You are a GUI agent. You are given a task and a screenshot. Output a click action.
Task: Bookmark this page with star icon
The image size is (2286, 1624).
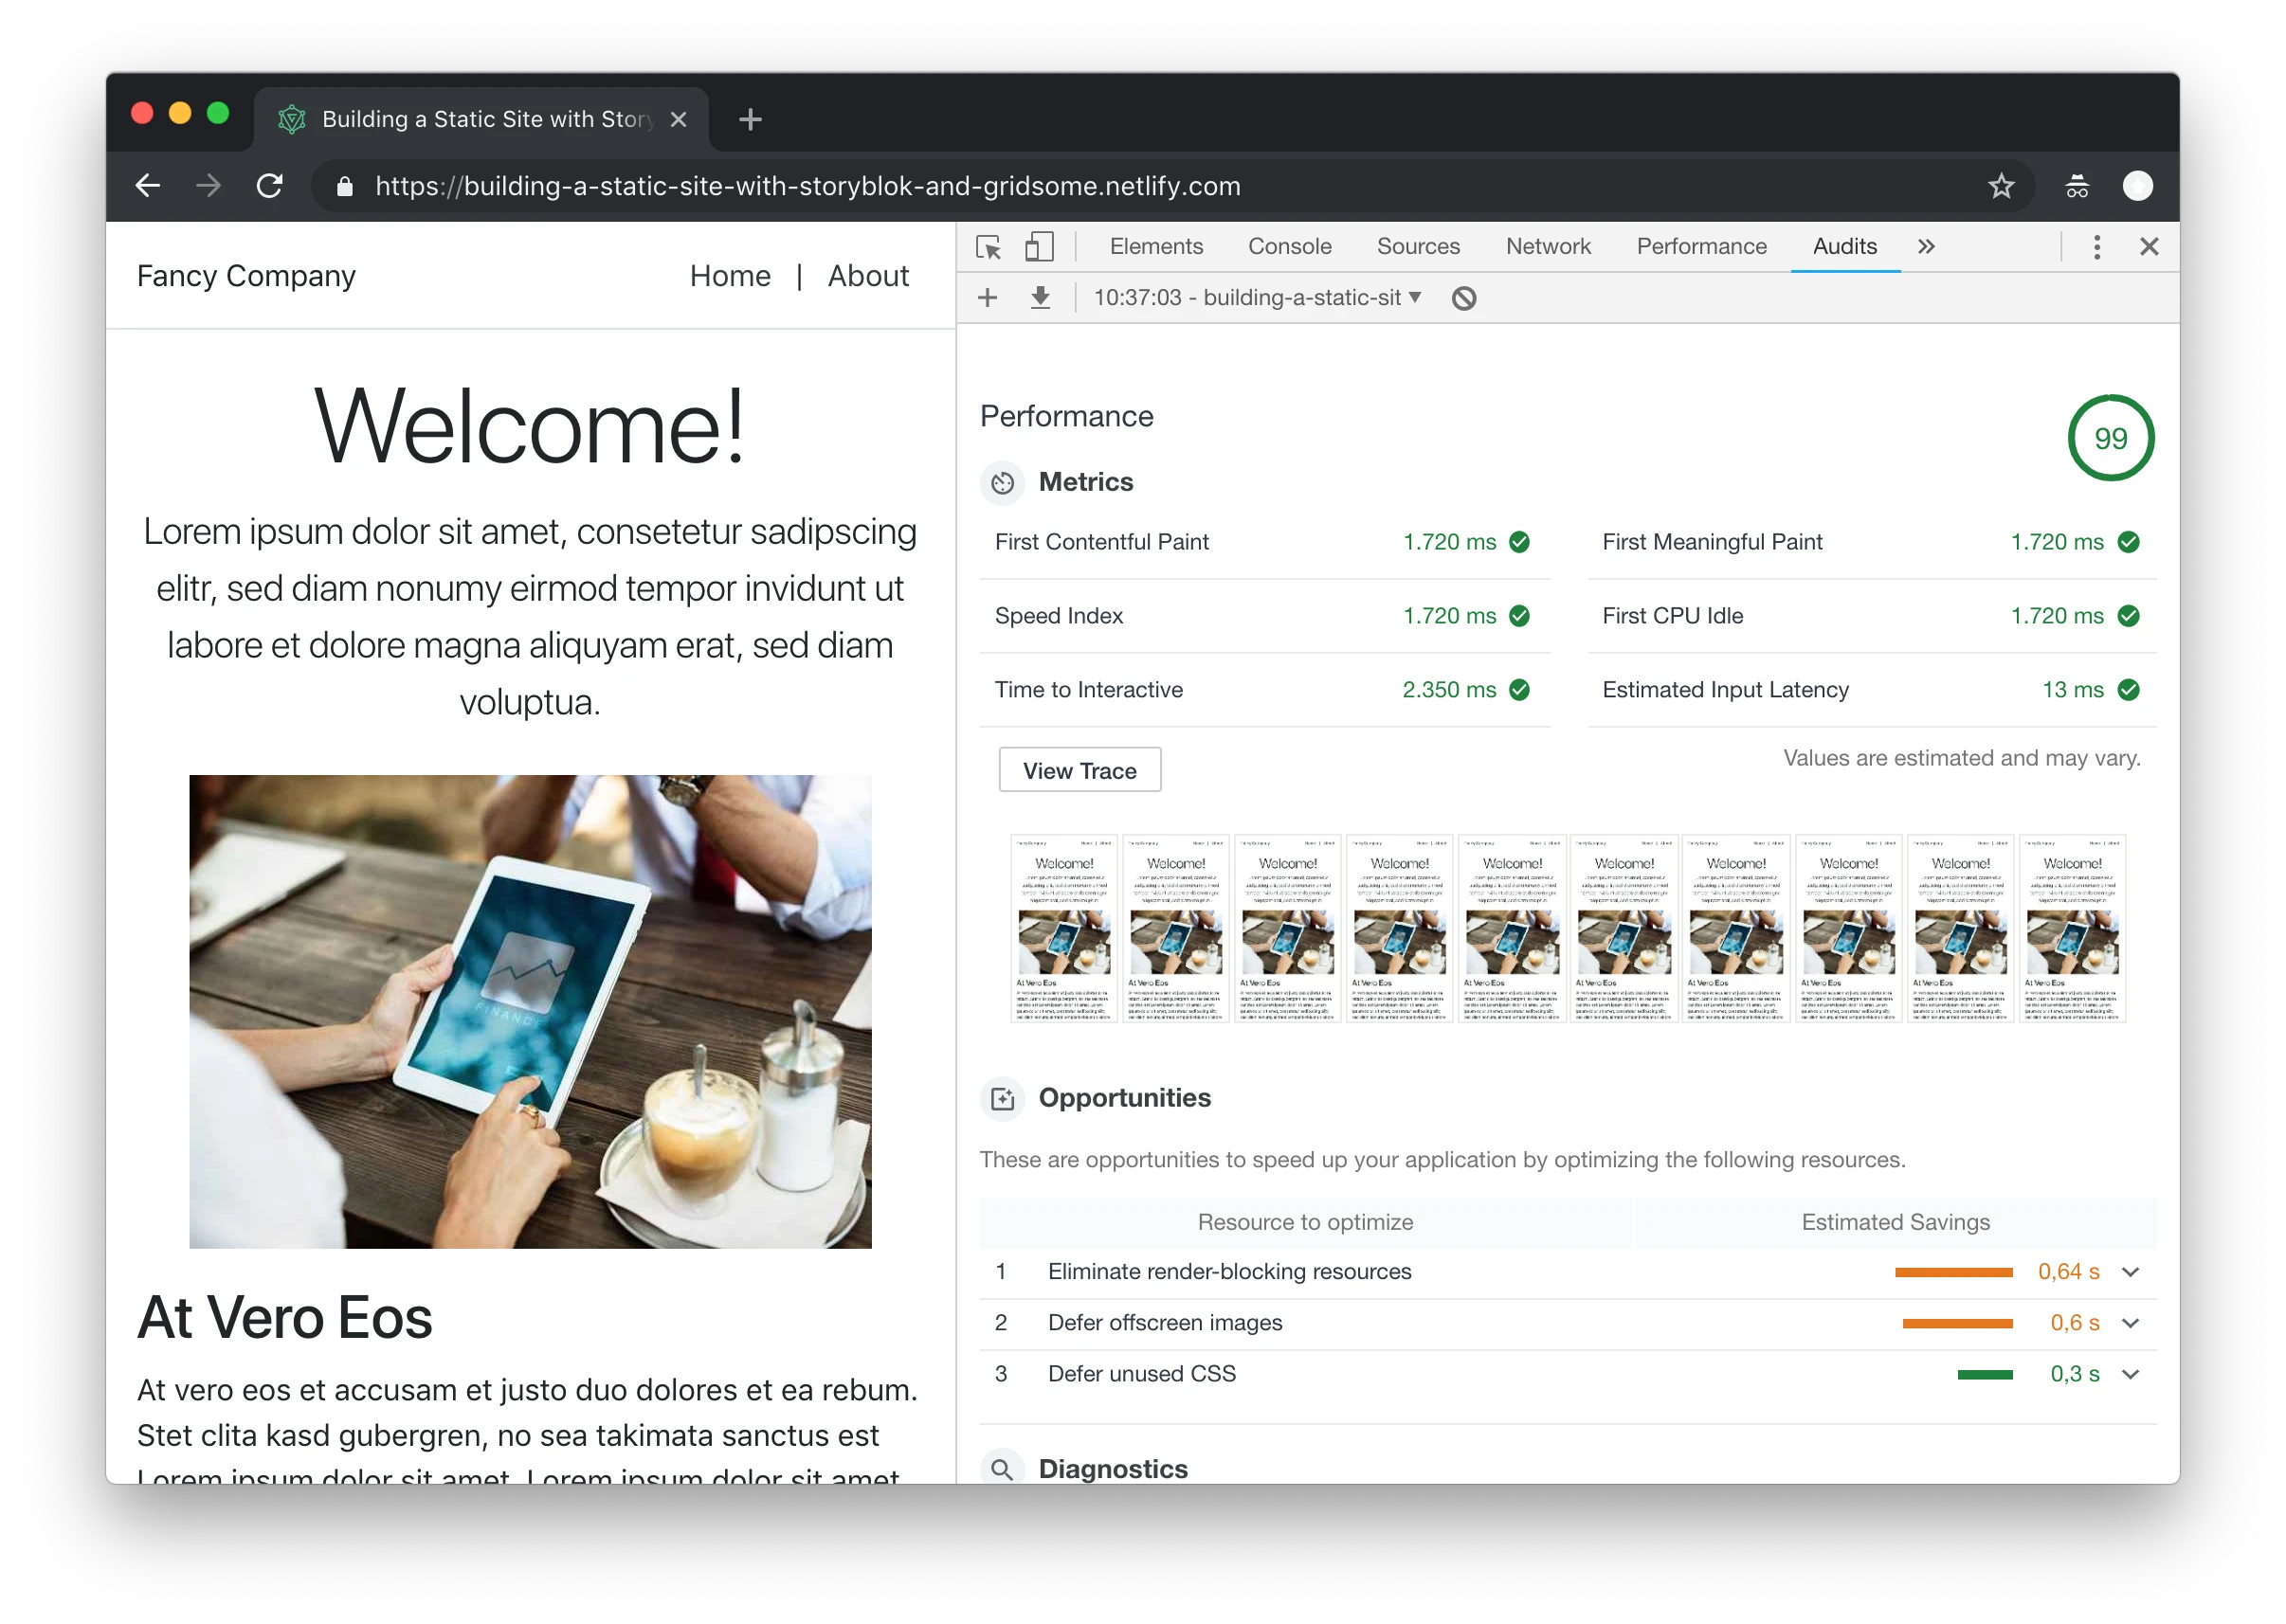[2000, 186]
